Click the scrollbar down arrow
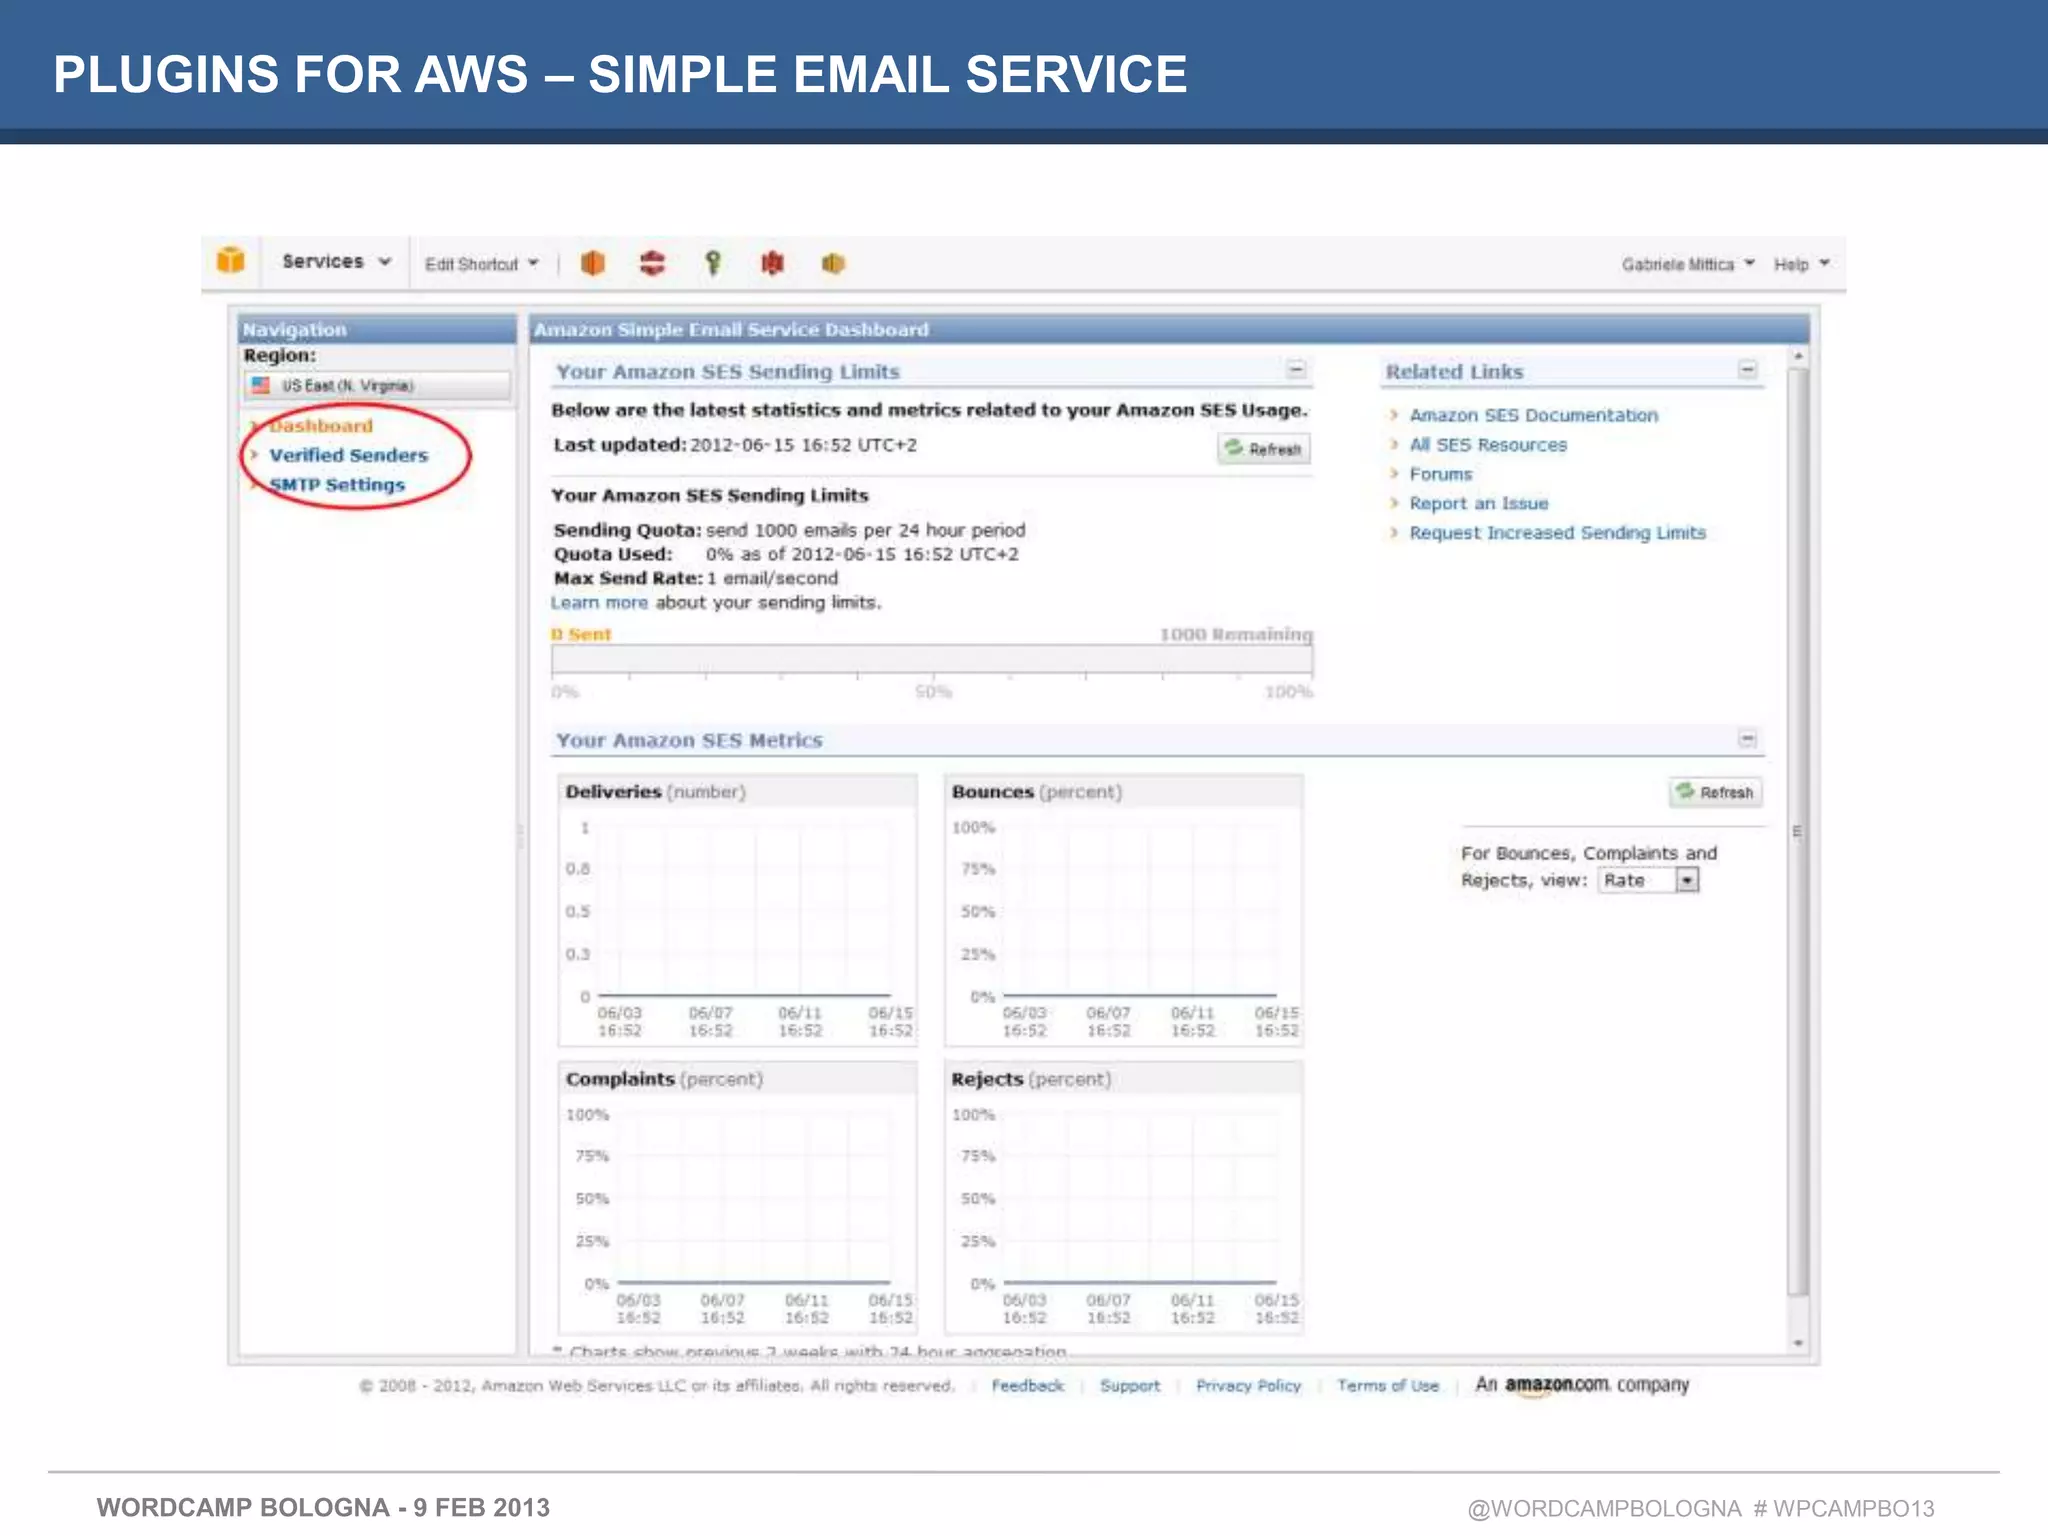The image size is (2048, 1536). click(1798, 1343)
